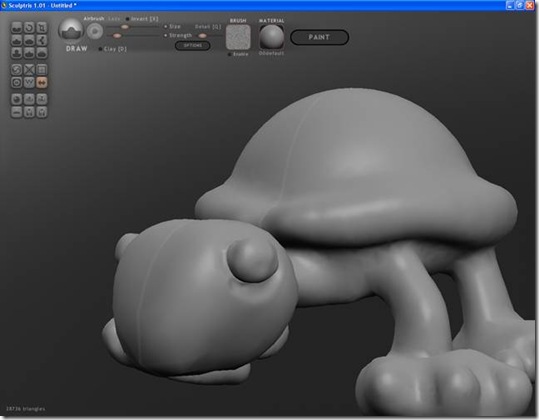
Task: Tick Enable under the Brush texture
Action: [238, 54]
